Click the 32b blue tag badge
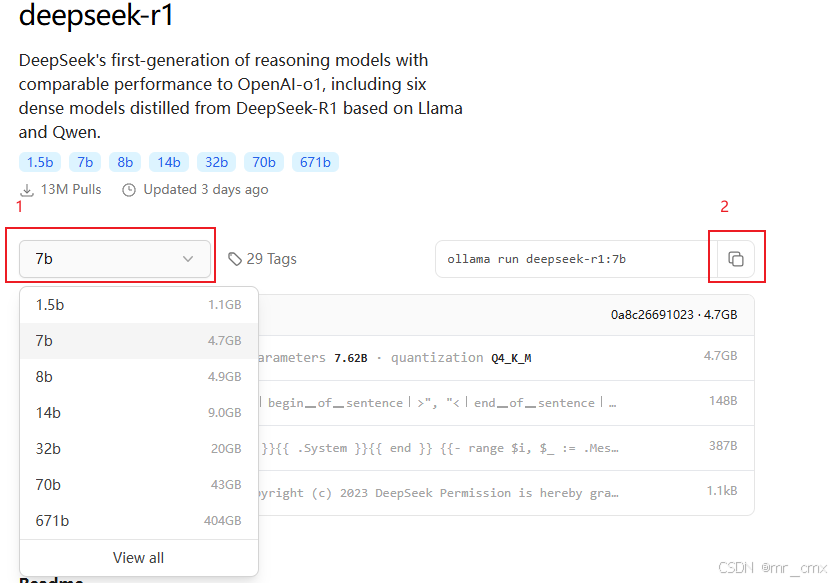This screenshot has width=837, height=583. (216, 162)
